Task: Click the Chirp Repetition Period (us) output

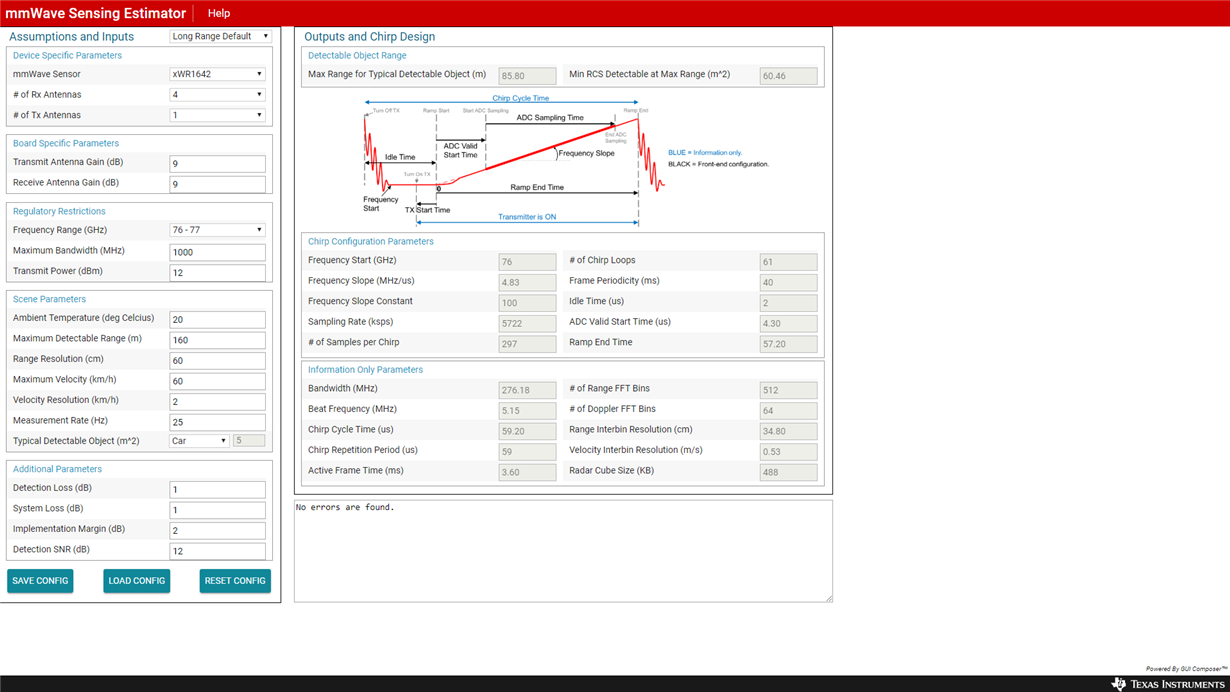Action: (527, 452)
